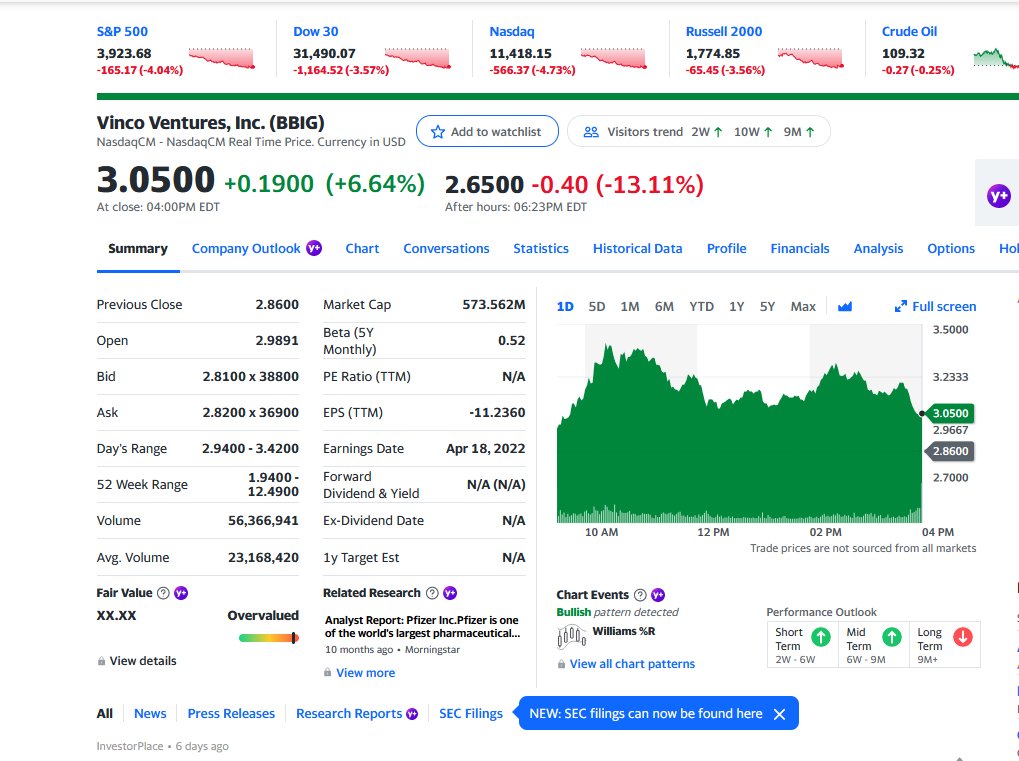Click the purple Y+ badge beside Company Outlook
Screen dimensions: 1019x761
(x=314, y=248)
